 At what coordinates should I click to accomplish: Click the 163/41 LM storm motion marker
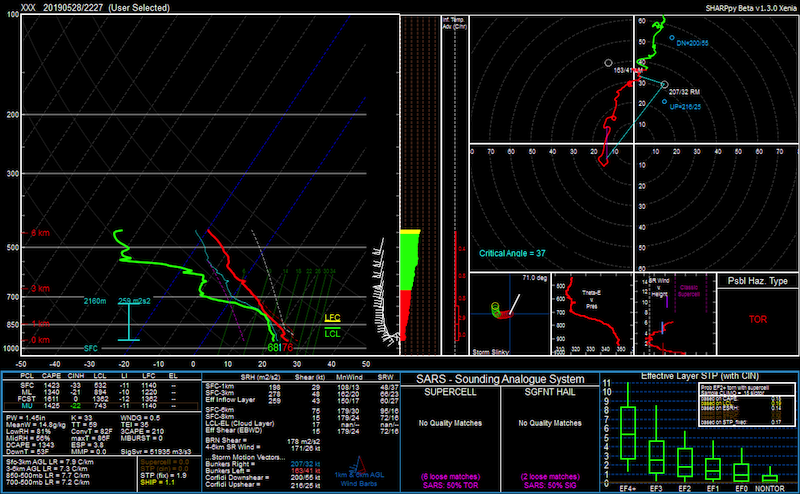tap(608, 63)
